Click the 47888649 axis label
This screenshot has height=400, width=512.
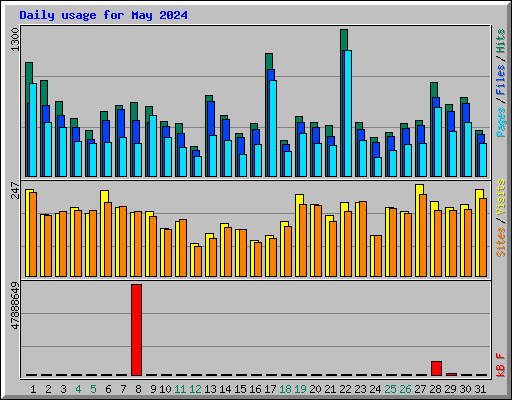(x=15, y=305)
